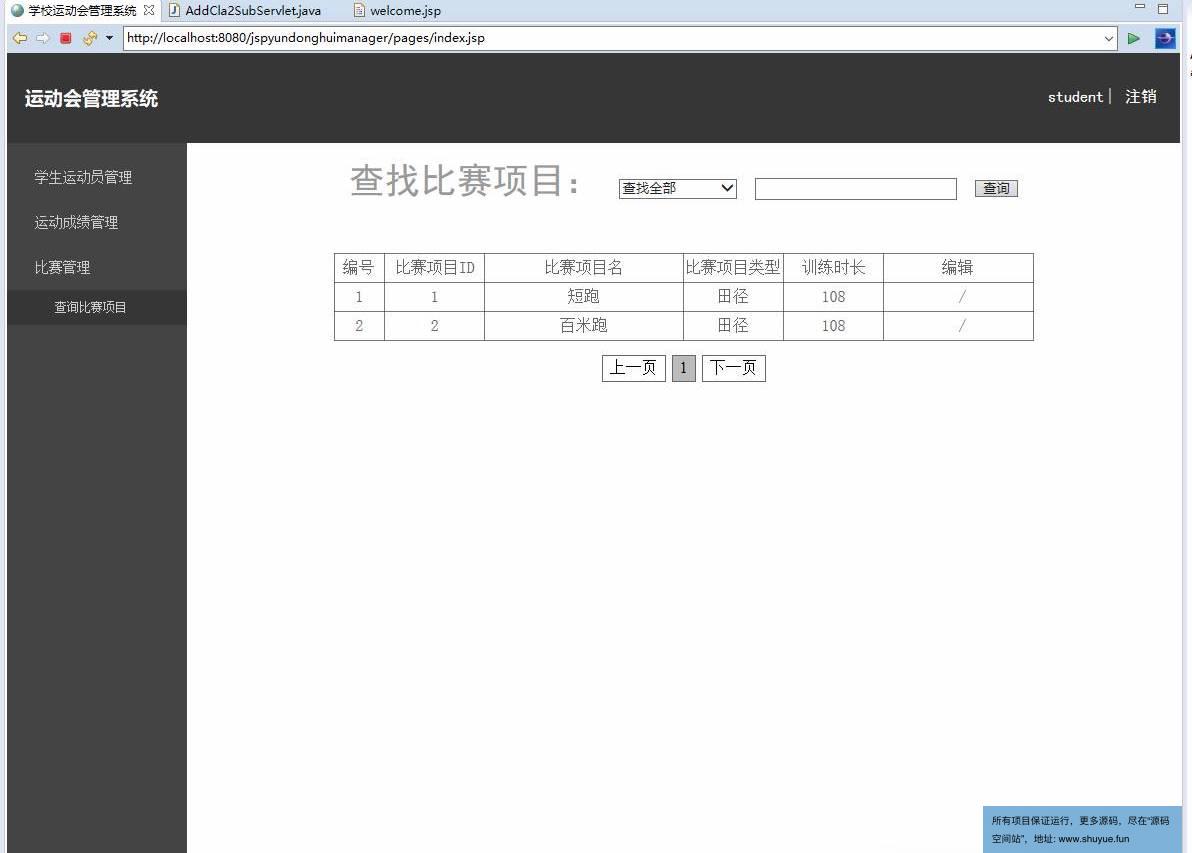This screenshot has width=1192, height=853.
Task: Click the 比赛项目类型 column header
Action: pyautogui.click(x=733, y=268)
